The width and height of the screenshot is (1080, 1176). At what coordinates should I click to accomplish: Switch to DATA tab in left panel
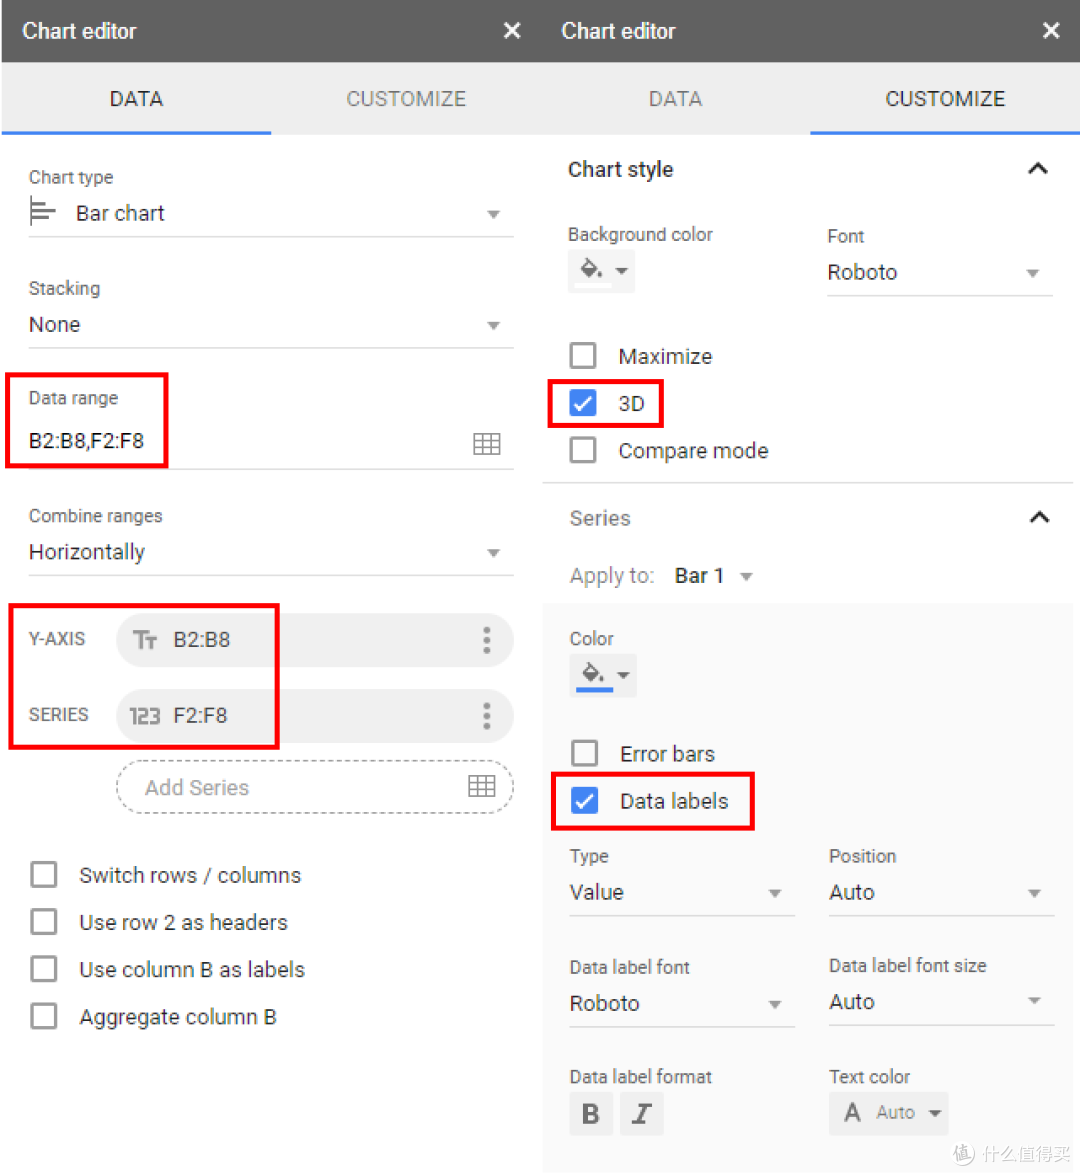[x=136, y=99]
